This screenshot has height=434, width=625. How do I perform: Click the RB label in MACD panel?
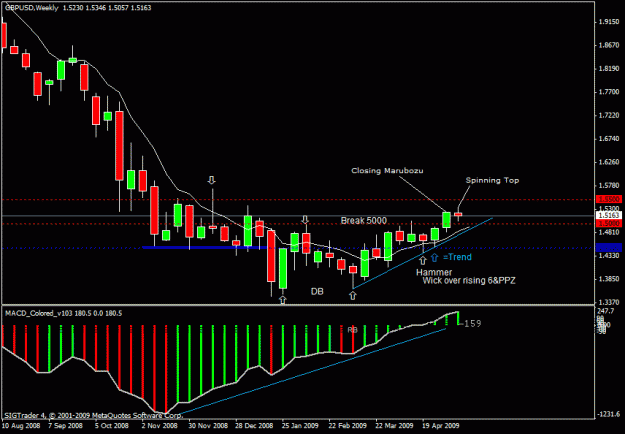point(352,330)
